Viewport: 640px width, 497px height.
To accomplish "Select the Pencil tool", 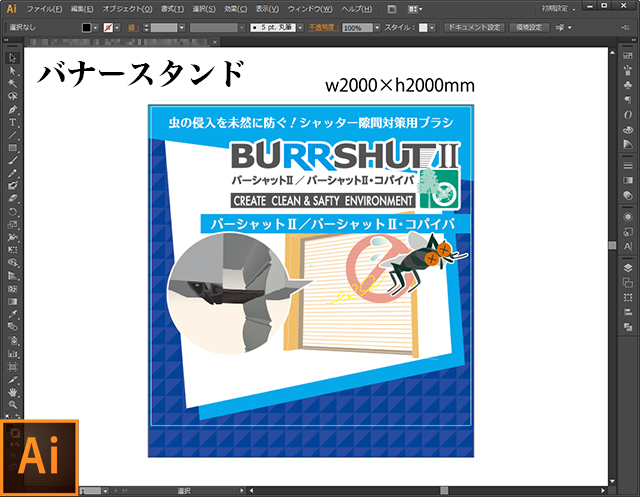I will pos(12,173).
